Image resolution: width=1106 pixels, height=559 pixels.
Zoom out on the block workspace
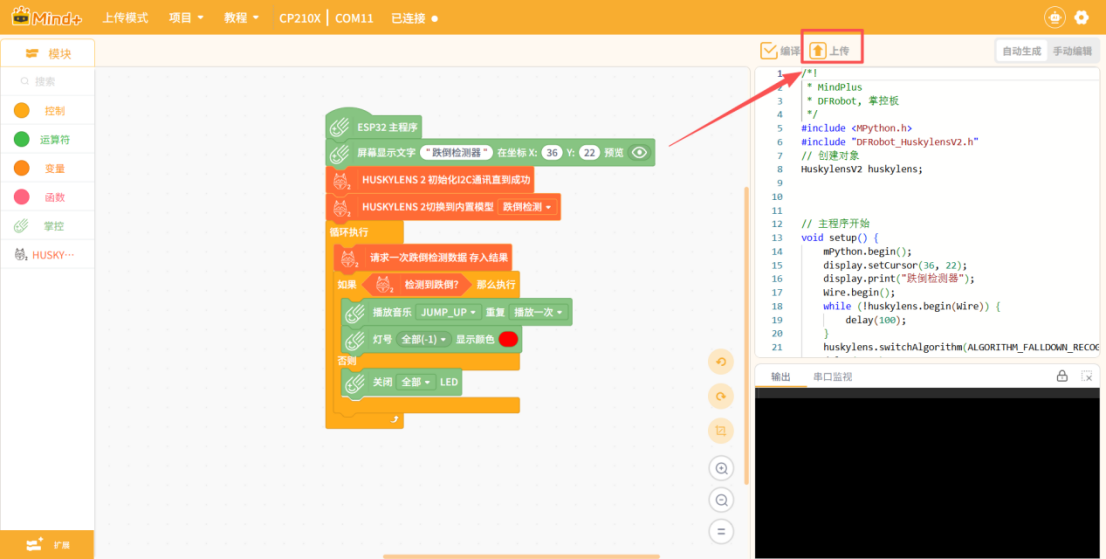point(720,499)
